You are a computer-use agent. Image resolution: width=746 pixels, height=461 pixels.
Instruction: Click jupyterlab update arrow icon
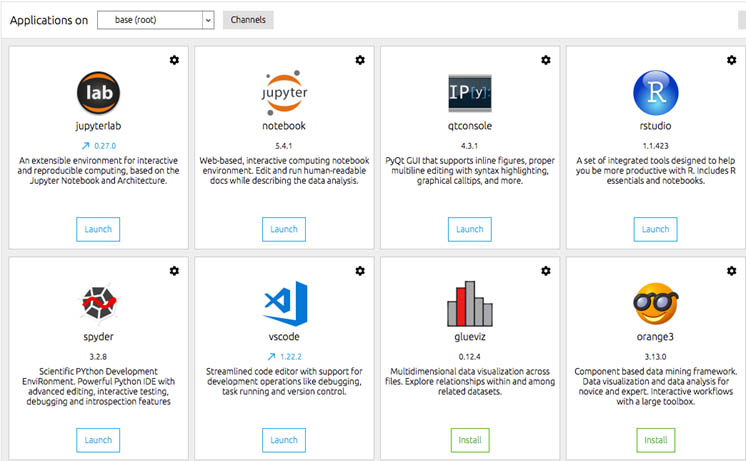click(x=85, y=146)
